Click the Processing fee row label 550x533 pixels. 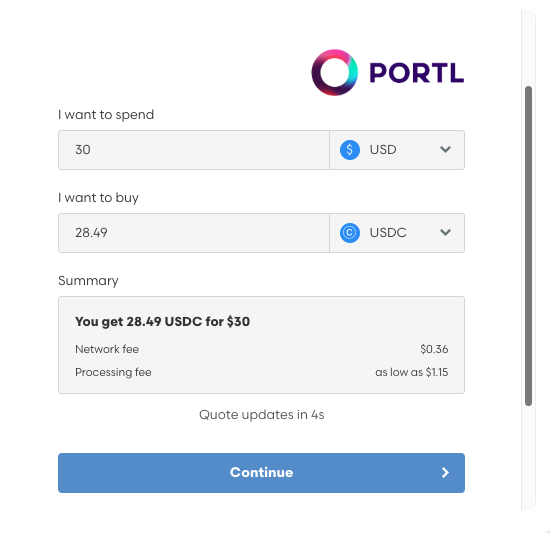tap(113, 372)
